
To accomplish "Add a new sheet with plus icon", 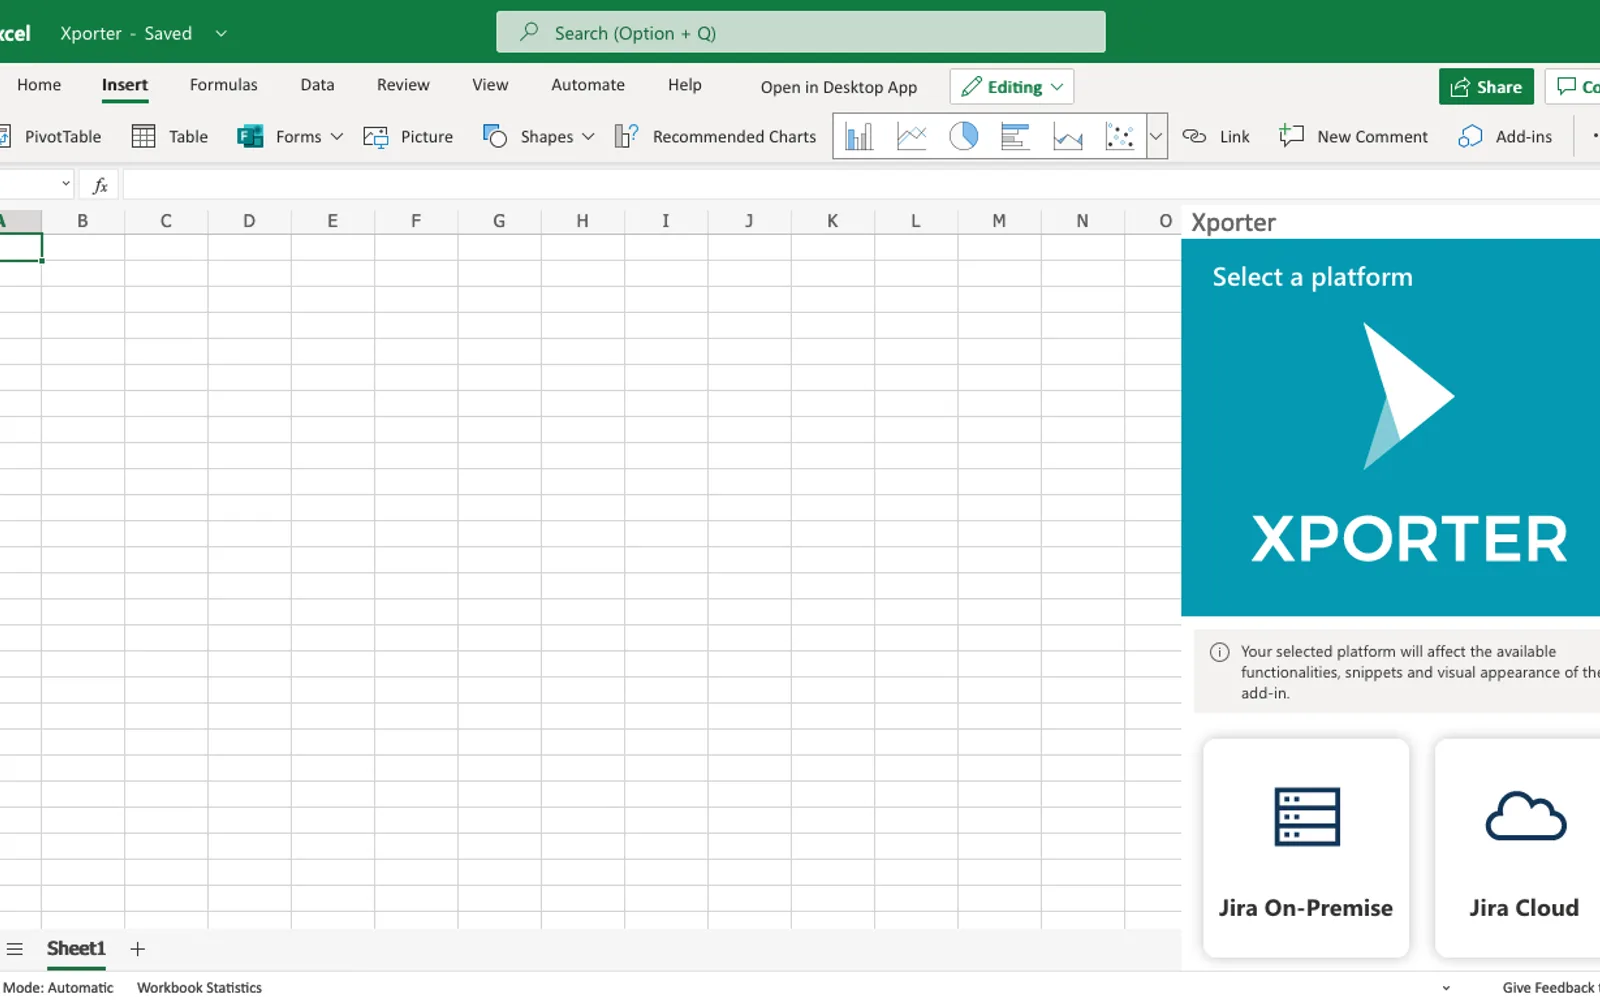I will pos(138,949).
